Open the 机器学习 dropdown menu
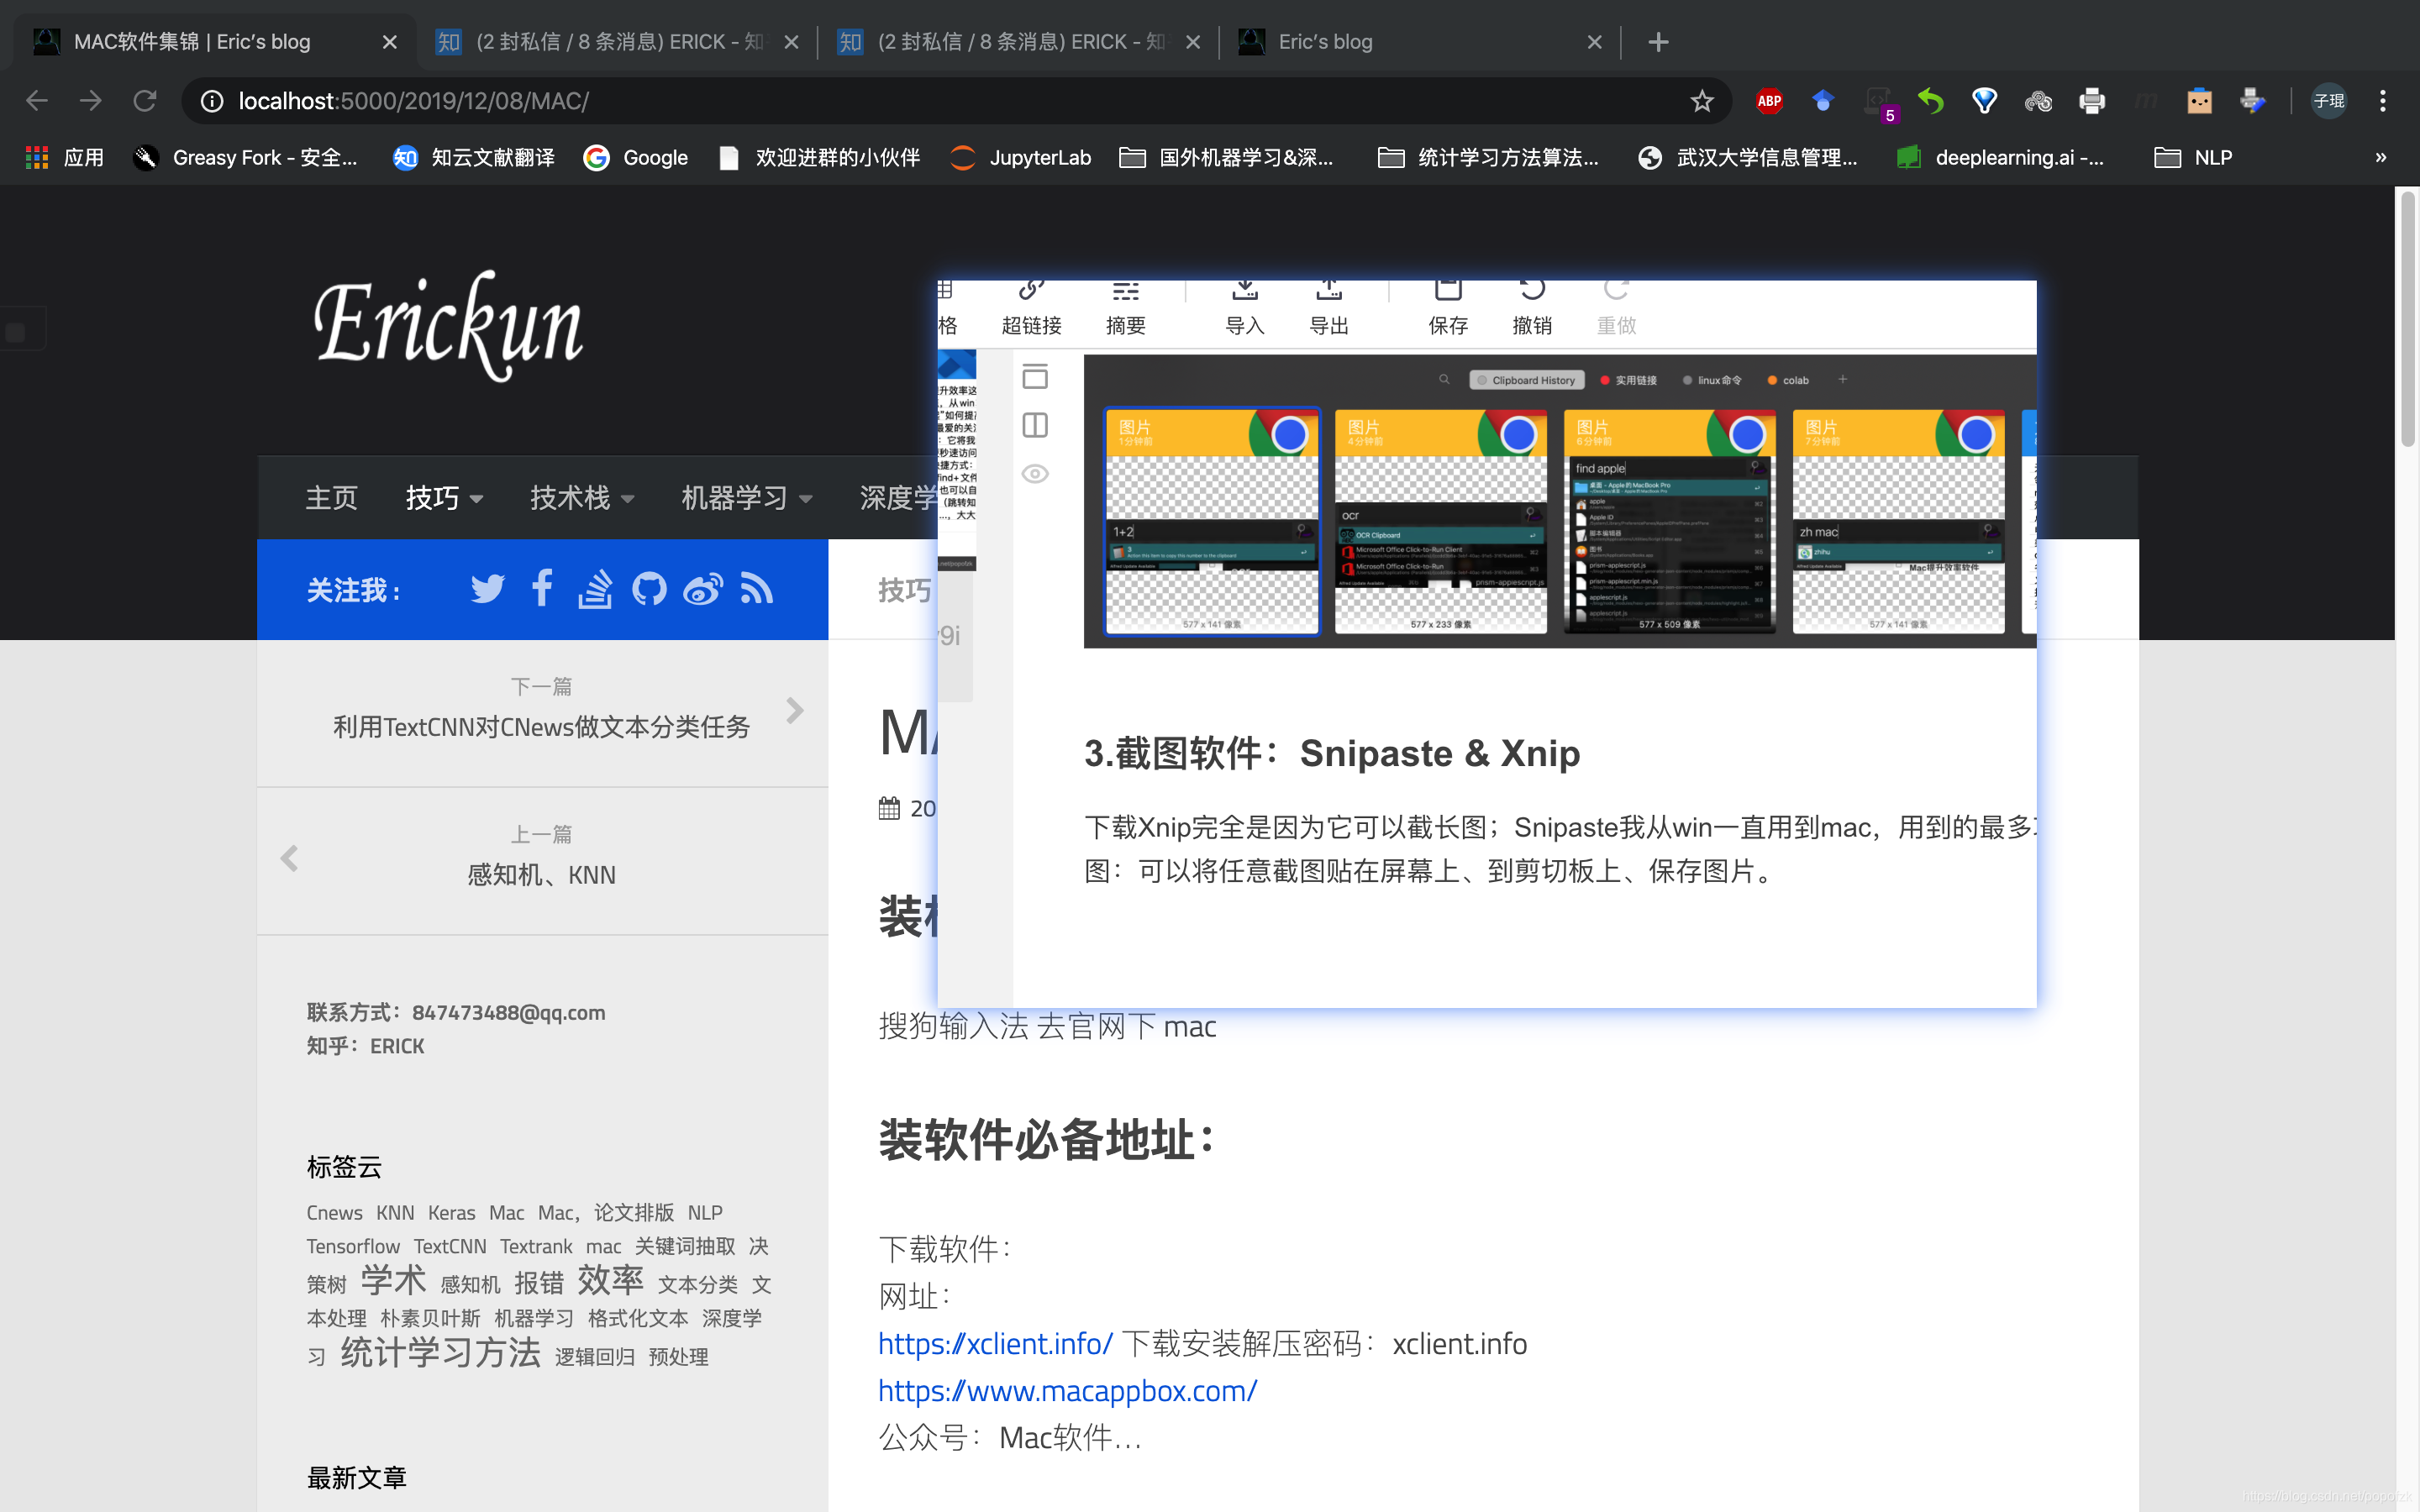 pos(745,498)
